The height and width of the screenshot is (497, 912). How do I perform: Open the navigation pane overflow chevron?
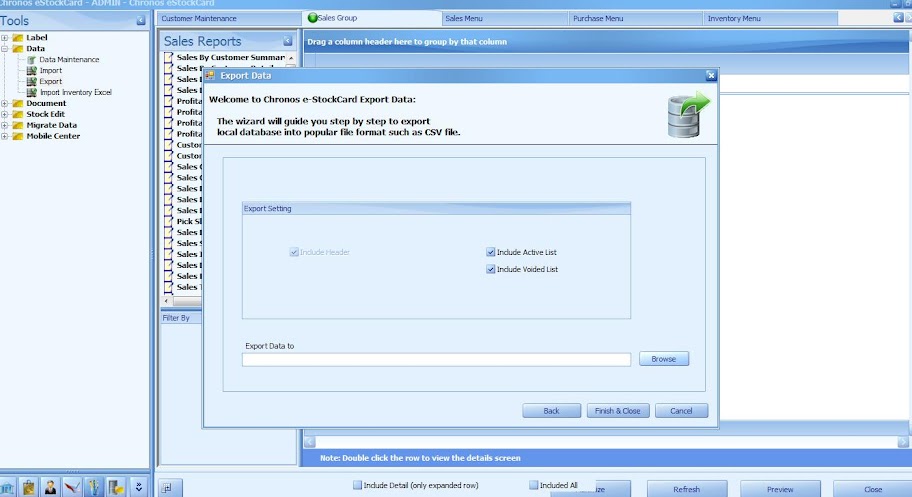pos(138,487)
